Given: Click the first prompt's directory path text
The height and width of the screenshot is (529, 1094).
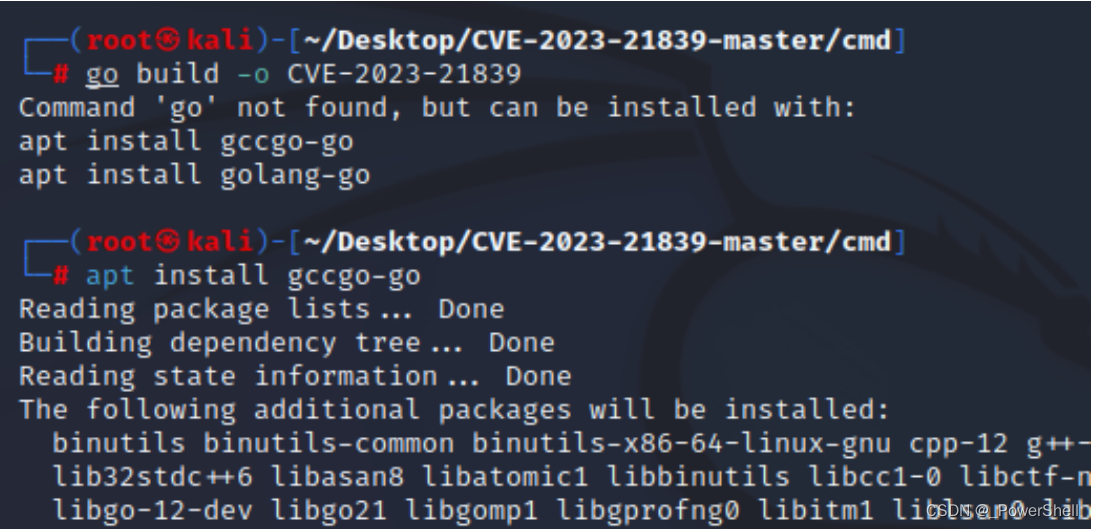Looking at the screenshot, I should coord(598,41).
